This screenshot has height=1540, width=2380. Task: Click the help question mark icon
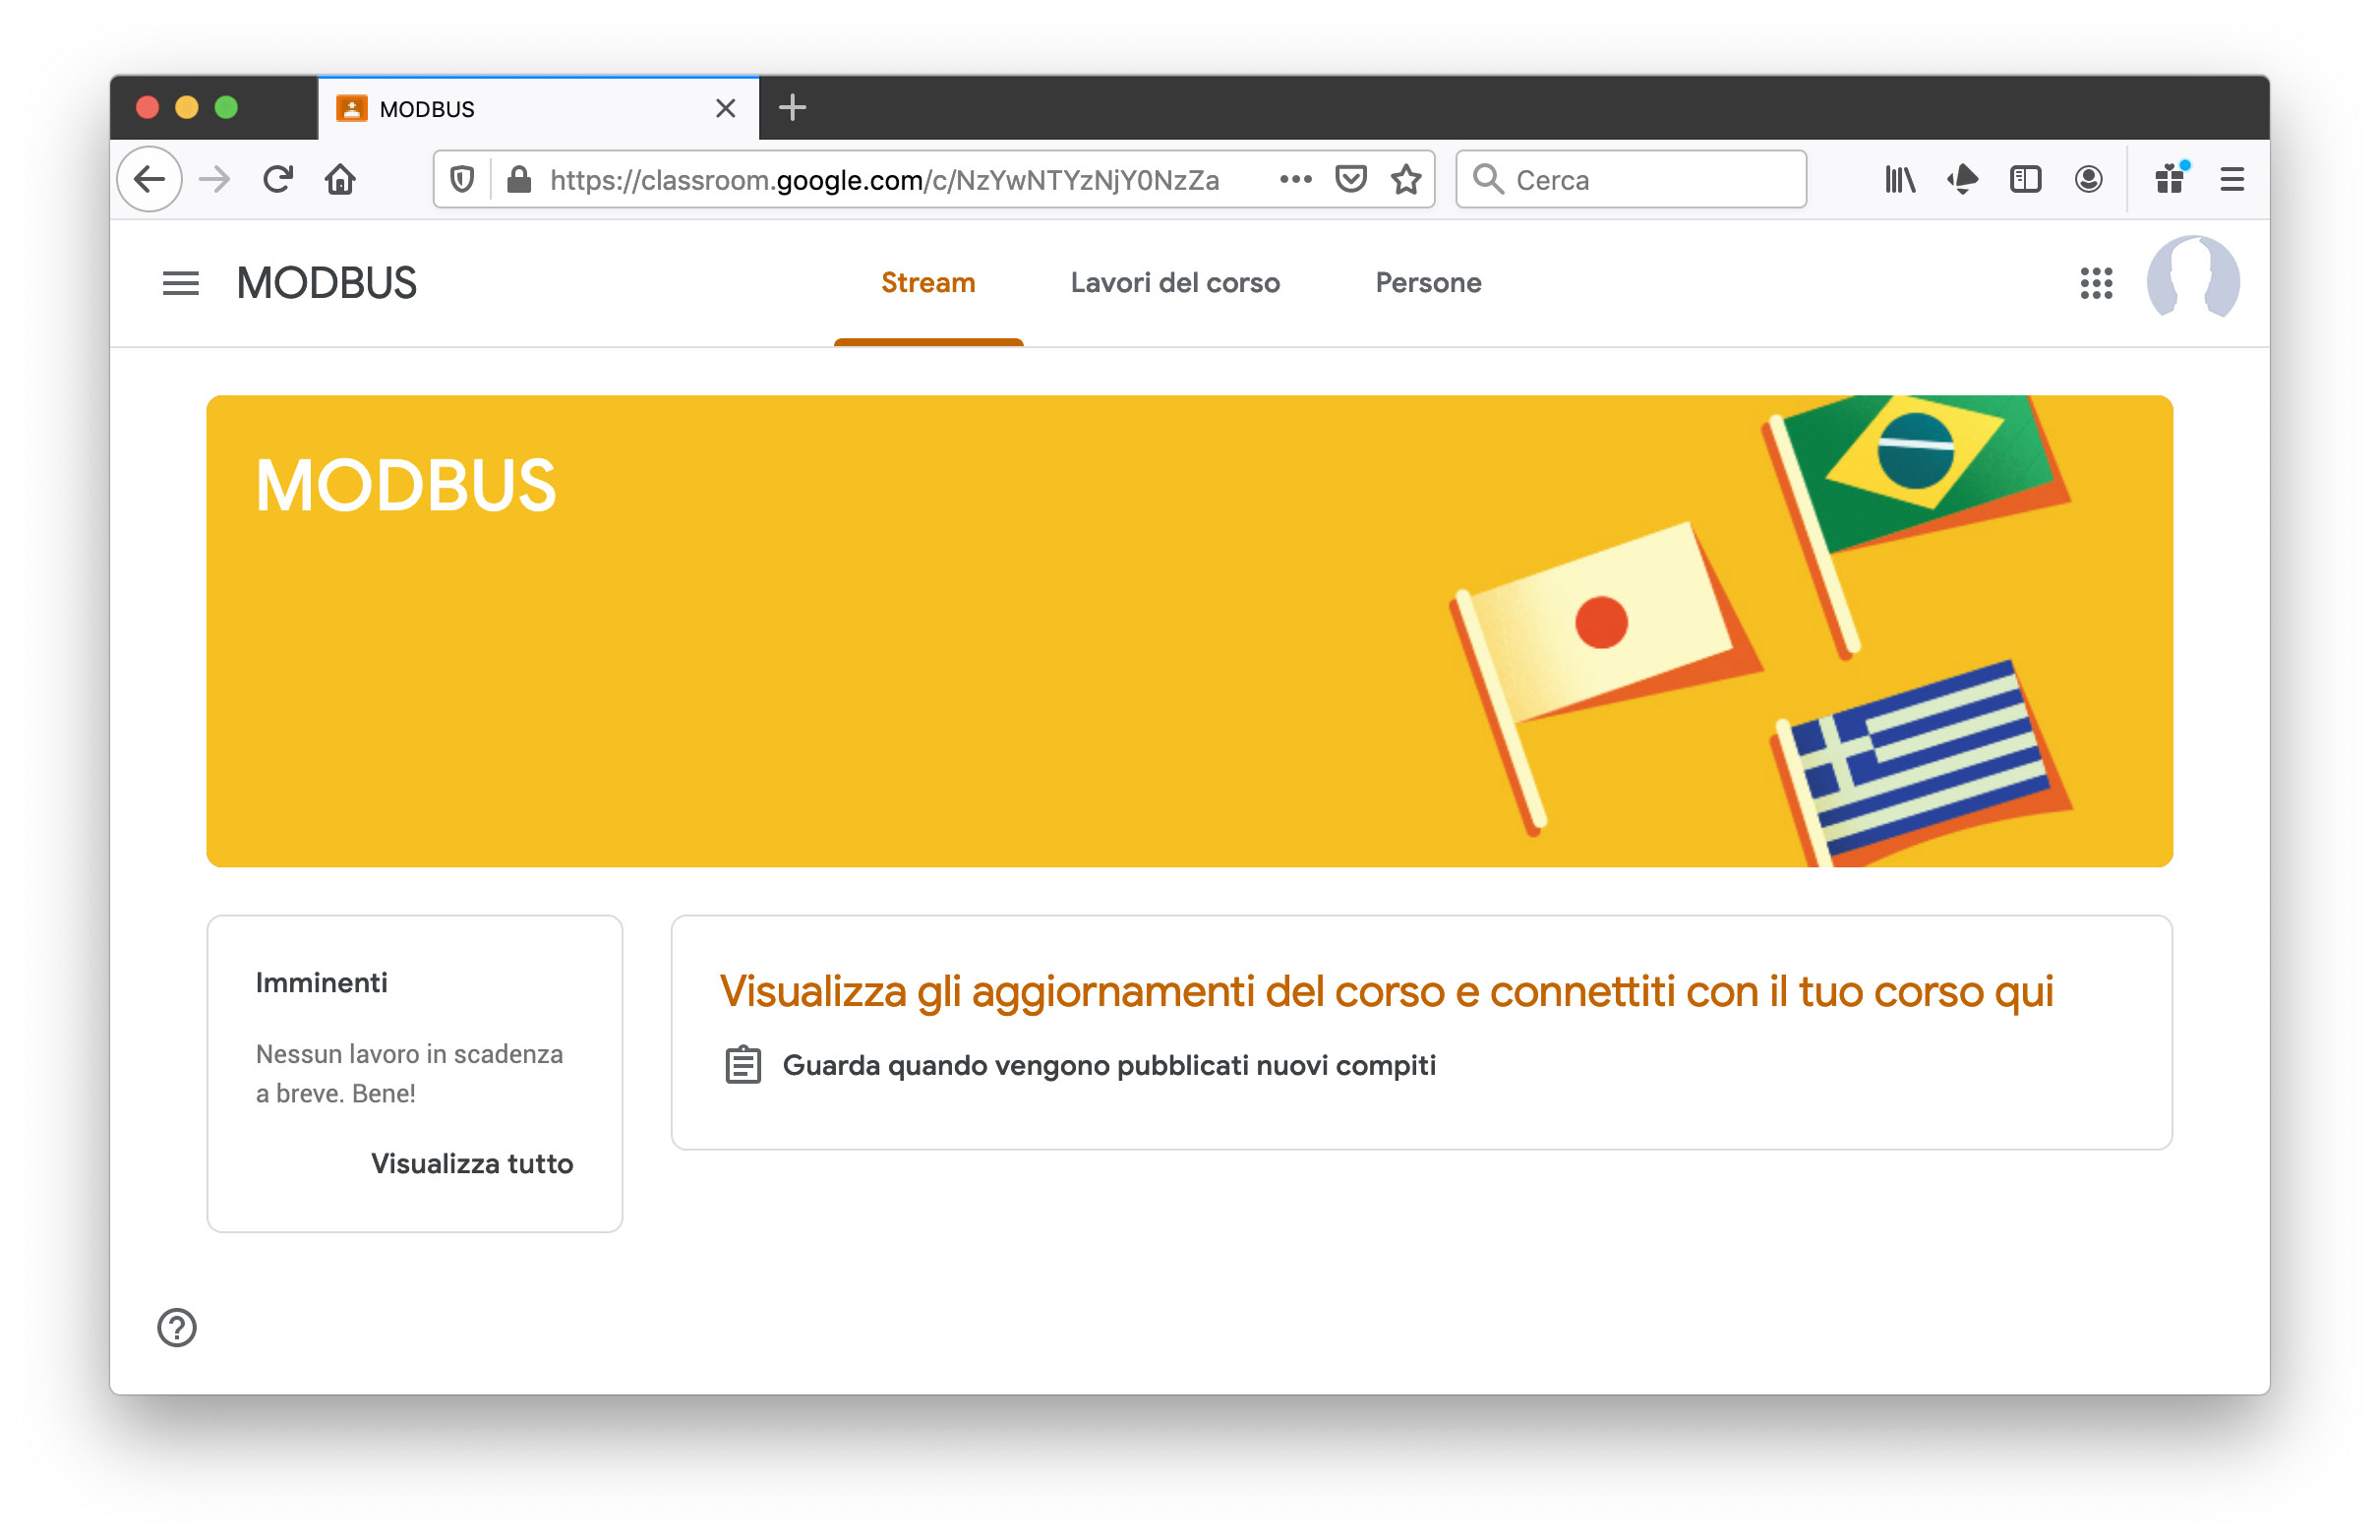[177, 1327]
